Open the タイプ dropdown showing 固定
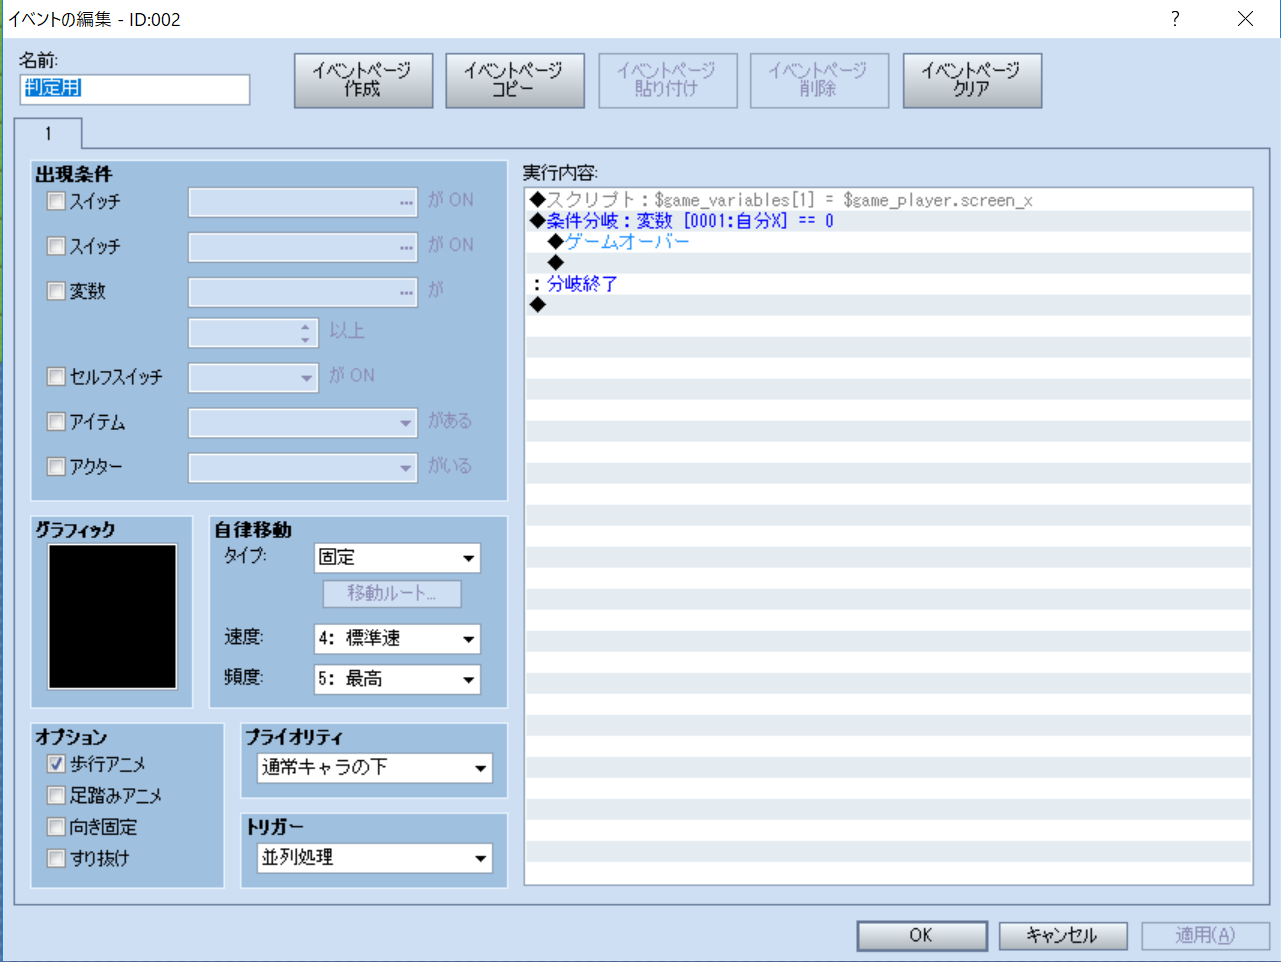This screenshot has height=962, width=1281. tap(397, 558)
